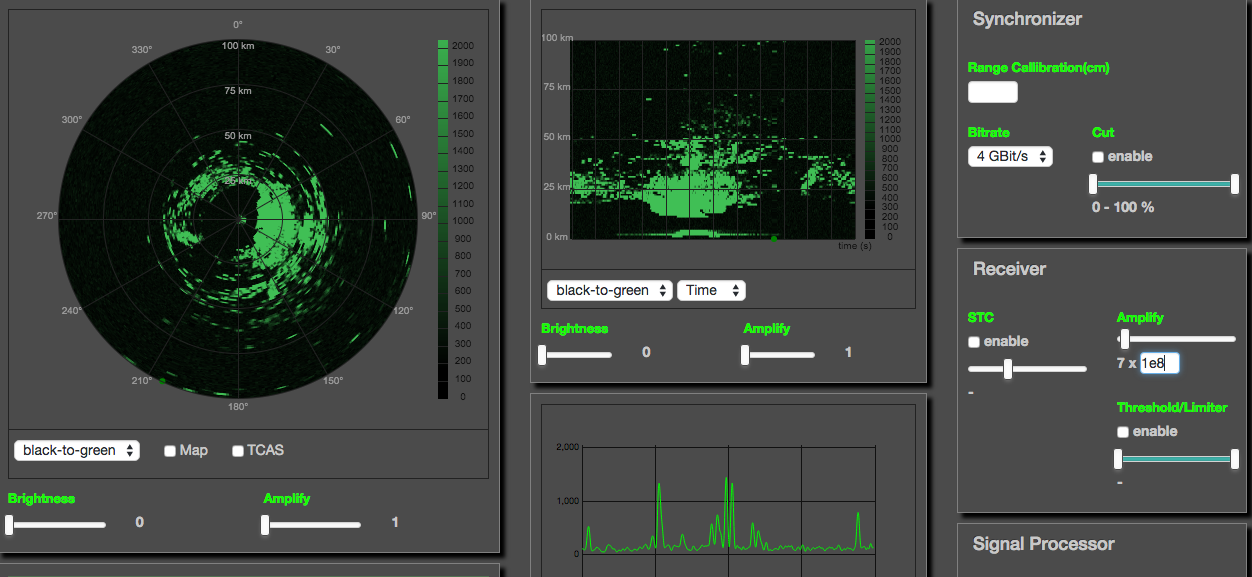Image resolution: width=1252 pixels, height=577 pixels.
Task: Enable the STC checkbox in Receiver
Action: coord(974,342)
